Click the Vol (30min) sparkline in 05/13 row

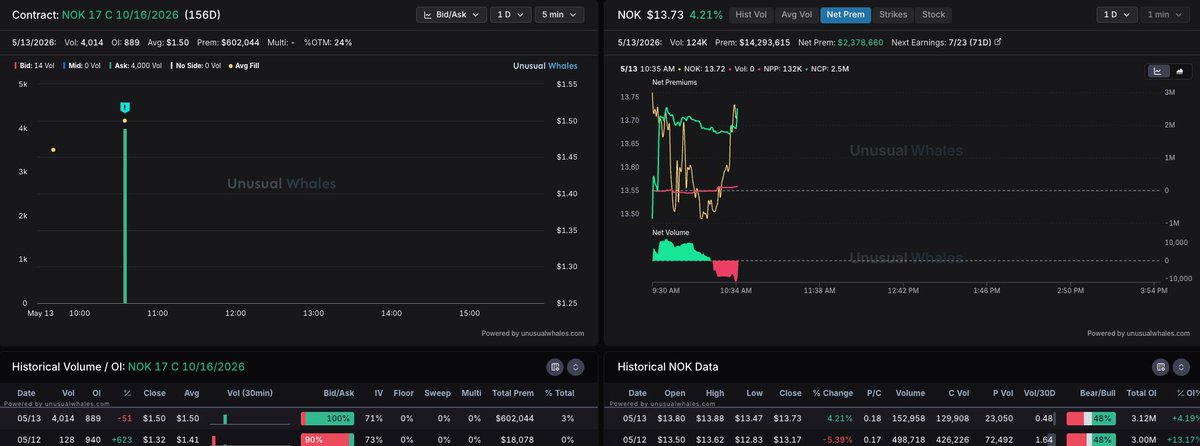tap(248, 418)
